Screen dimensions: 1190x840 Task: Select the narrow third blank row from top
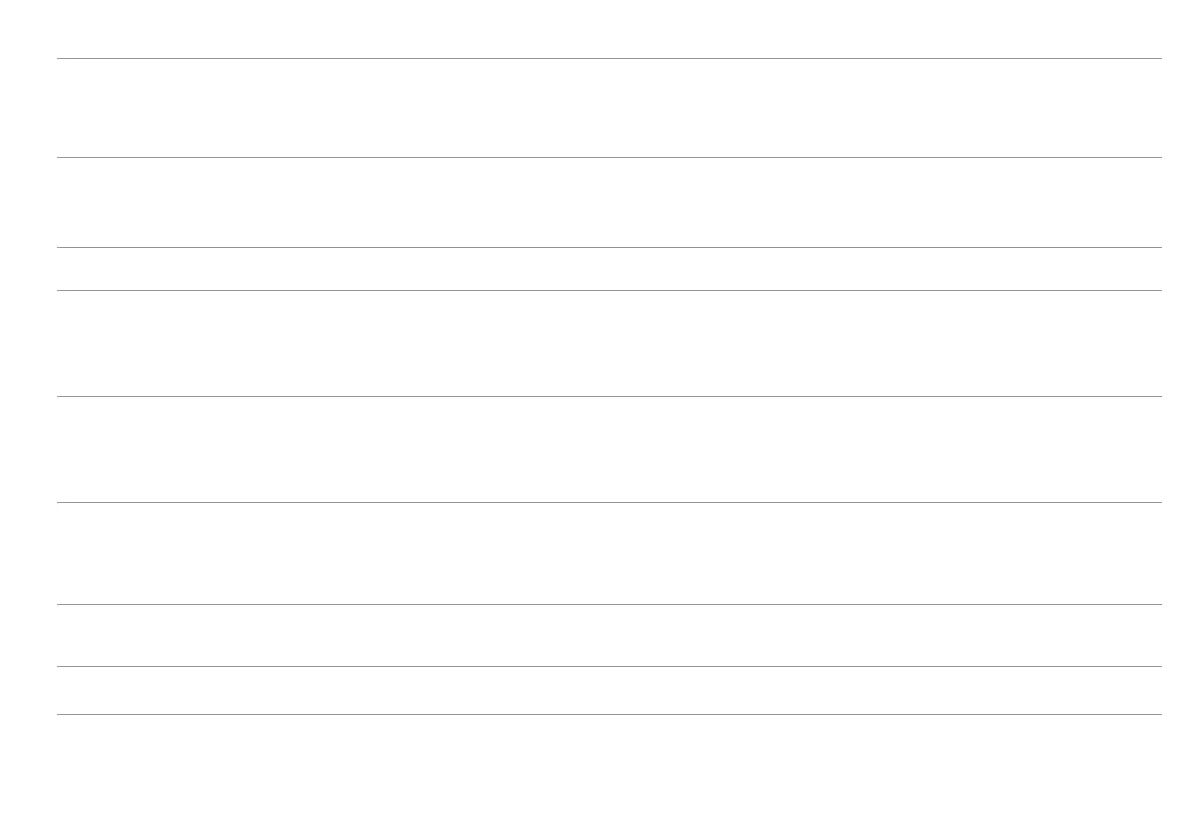(x=609, y=269)
